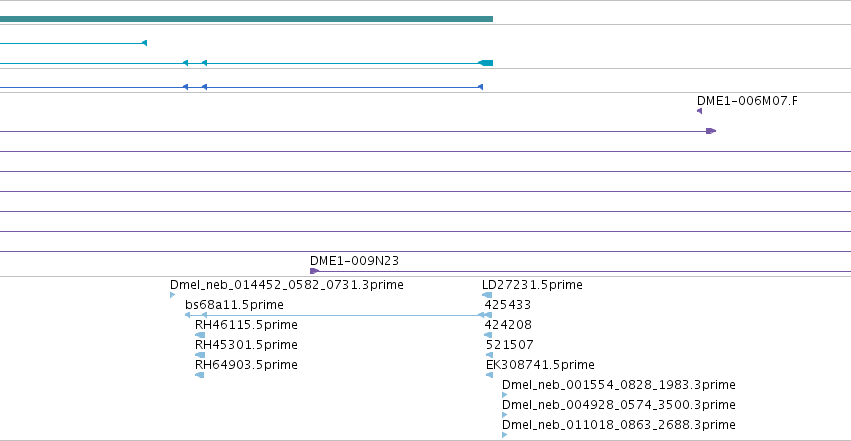Select Dmel_neb_011018_0863_2688.3prime label

pyautogui.click(x=619, y=425)
